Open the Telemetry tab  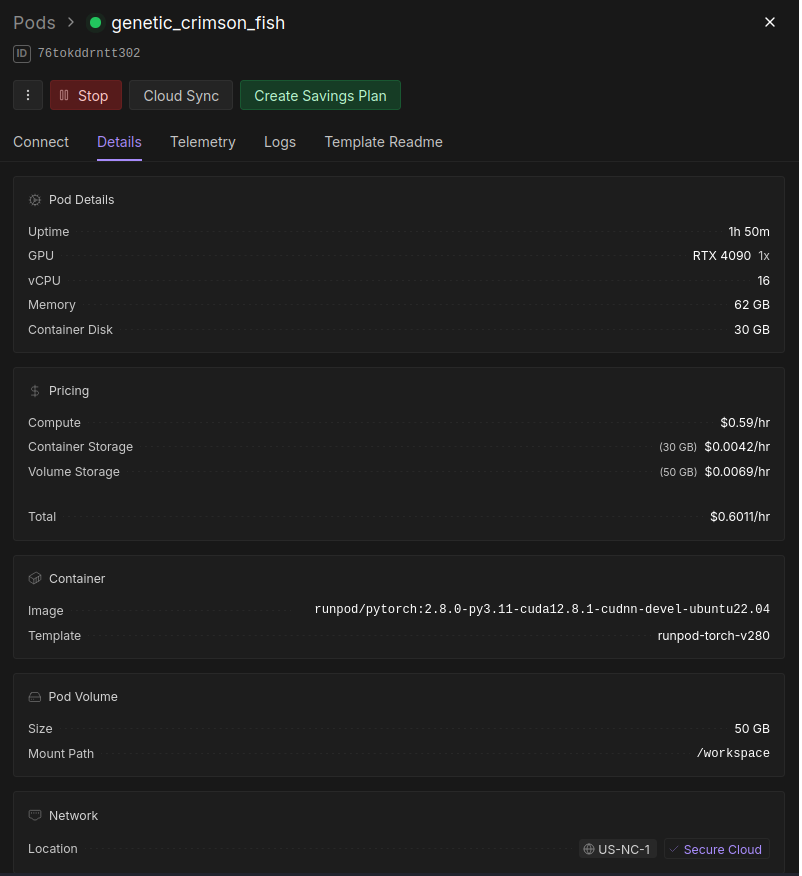click(x=203, y=142)
